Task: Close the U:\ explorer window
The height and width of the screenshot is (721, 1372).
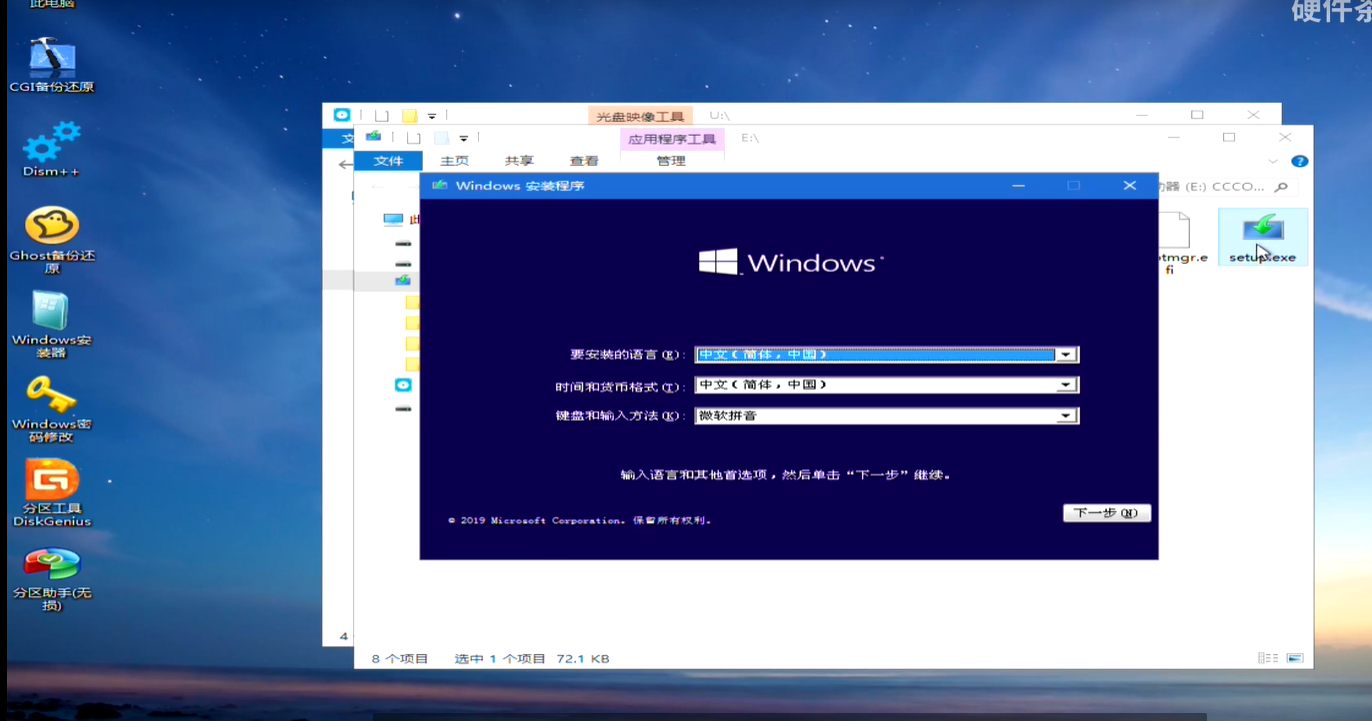Action: click(1253, 115)
